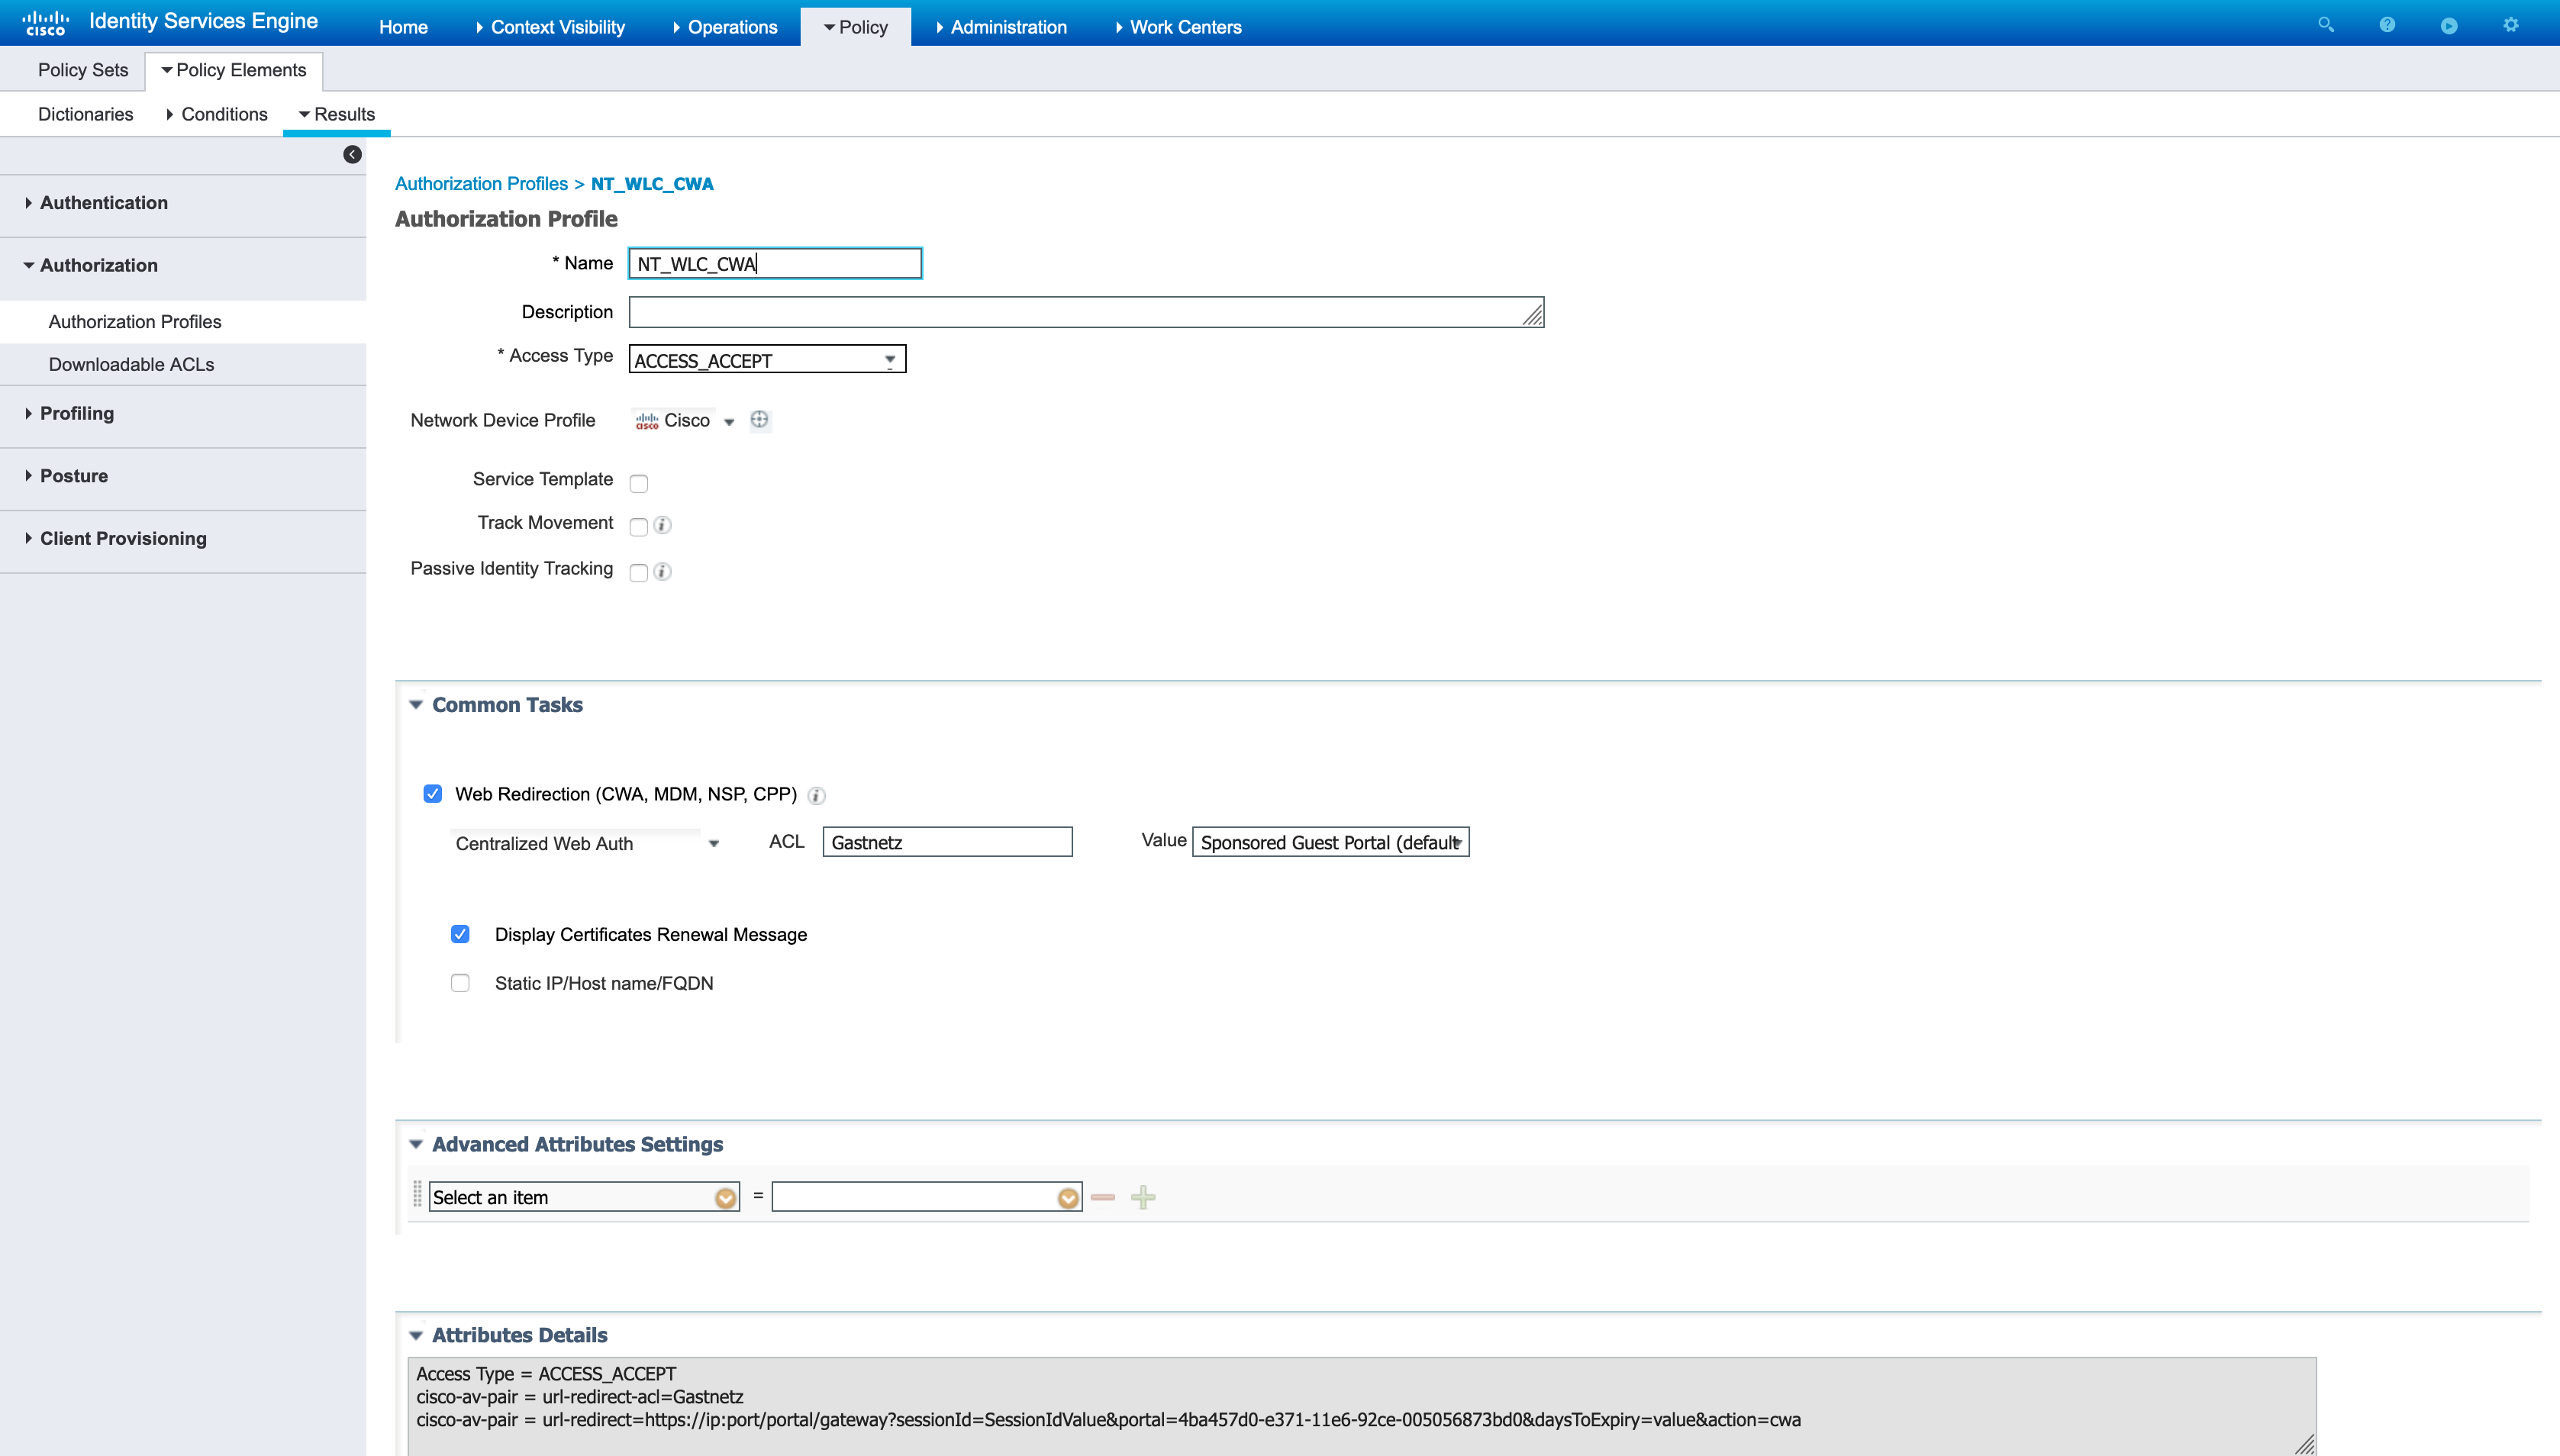Collapse the Attributes Details section

click(416, 1335)
